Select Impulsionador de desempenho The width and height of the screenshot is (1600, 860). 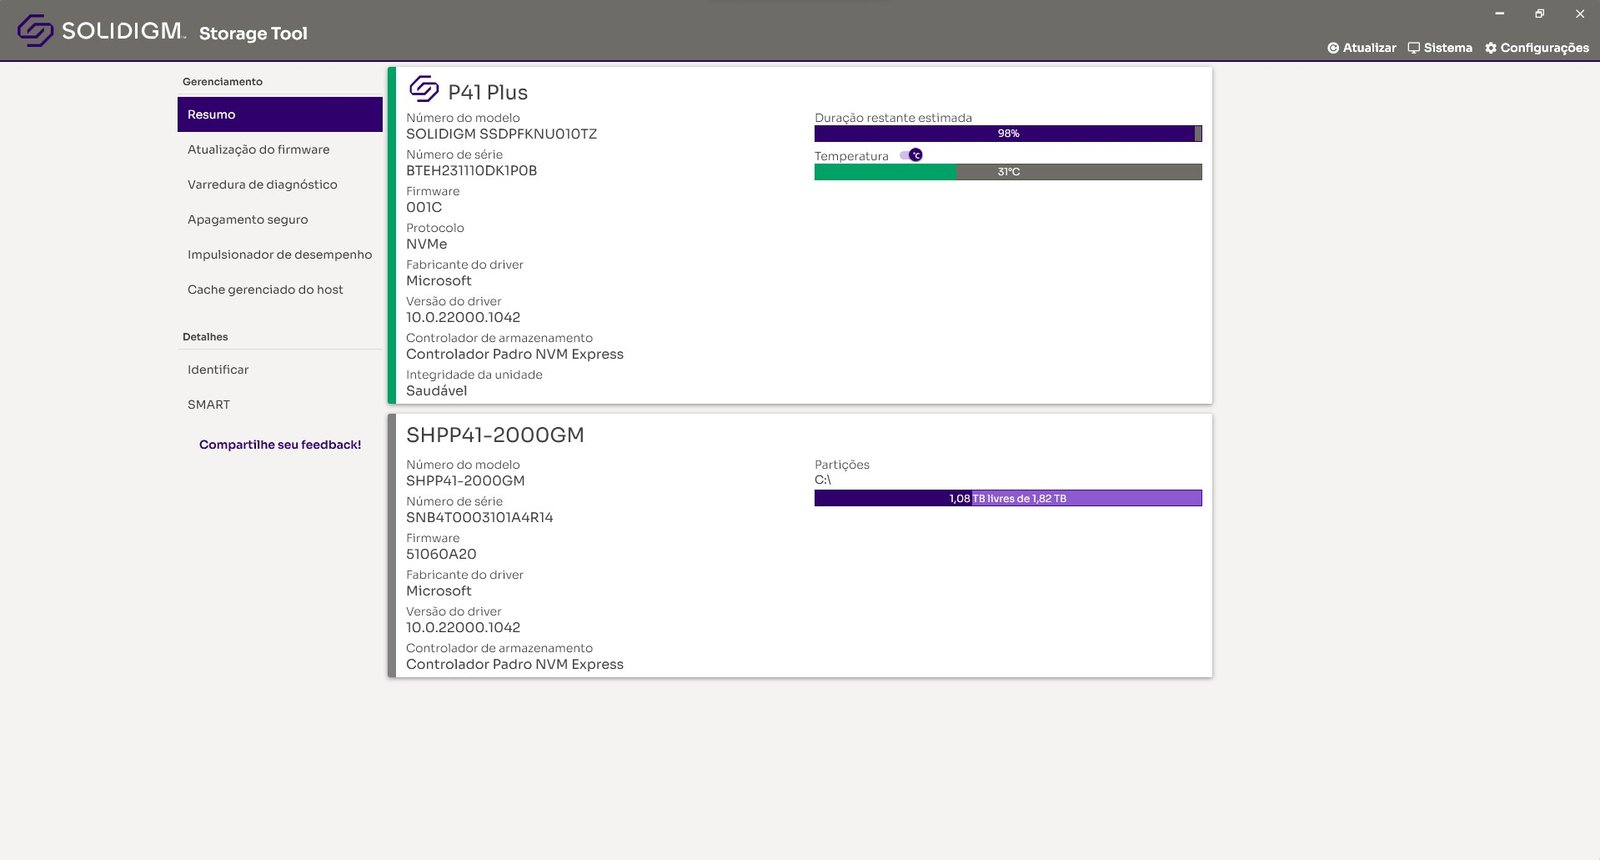tap(279, 255)
